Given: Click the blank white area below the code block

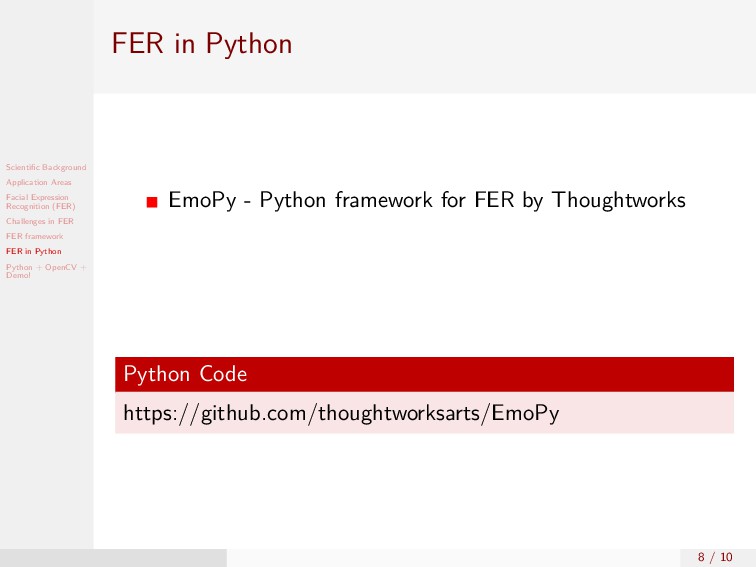Looking at the screenshot, I should pyautogui.click(x=424, y=491).
